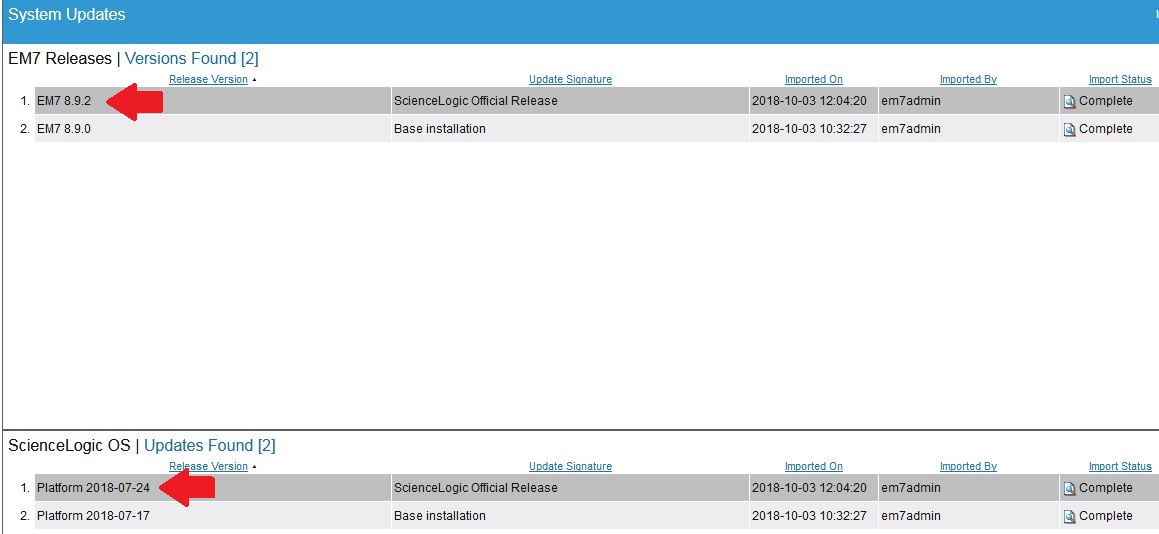
Task: Sort EM7 Releases by Update Signature
Action: pos(570,80)
